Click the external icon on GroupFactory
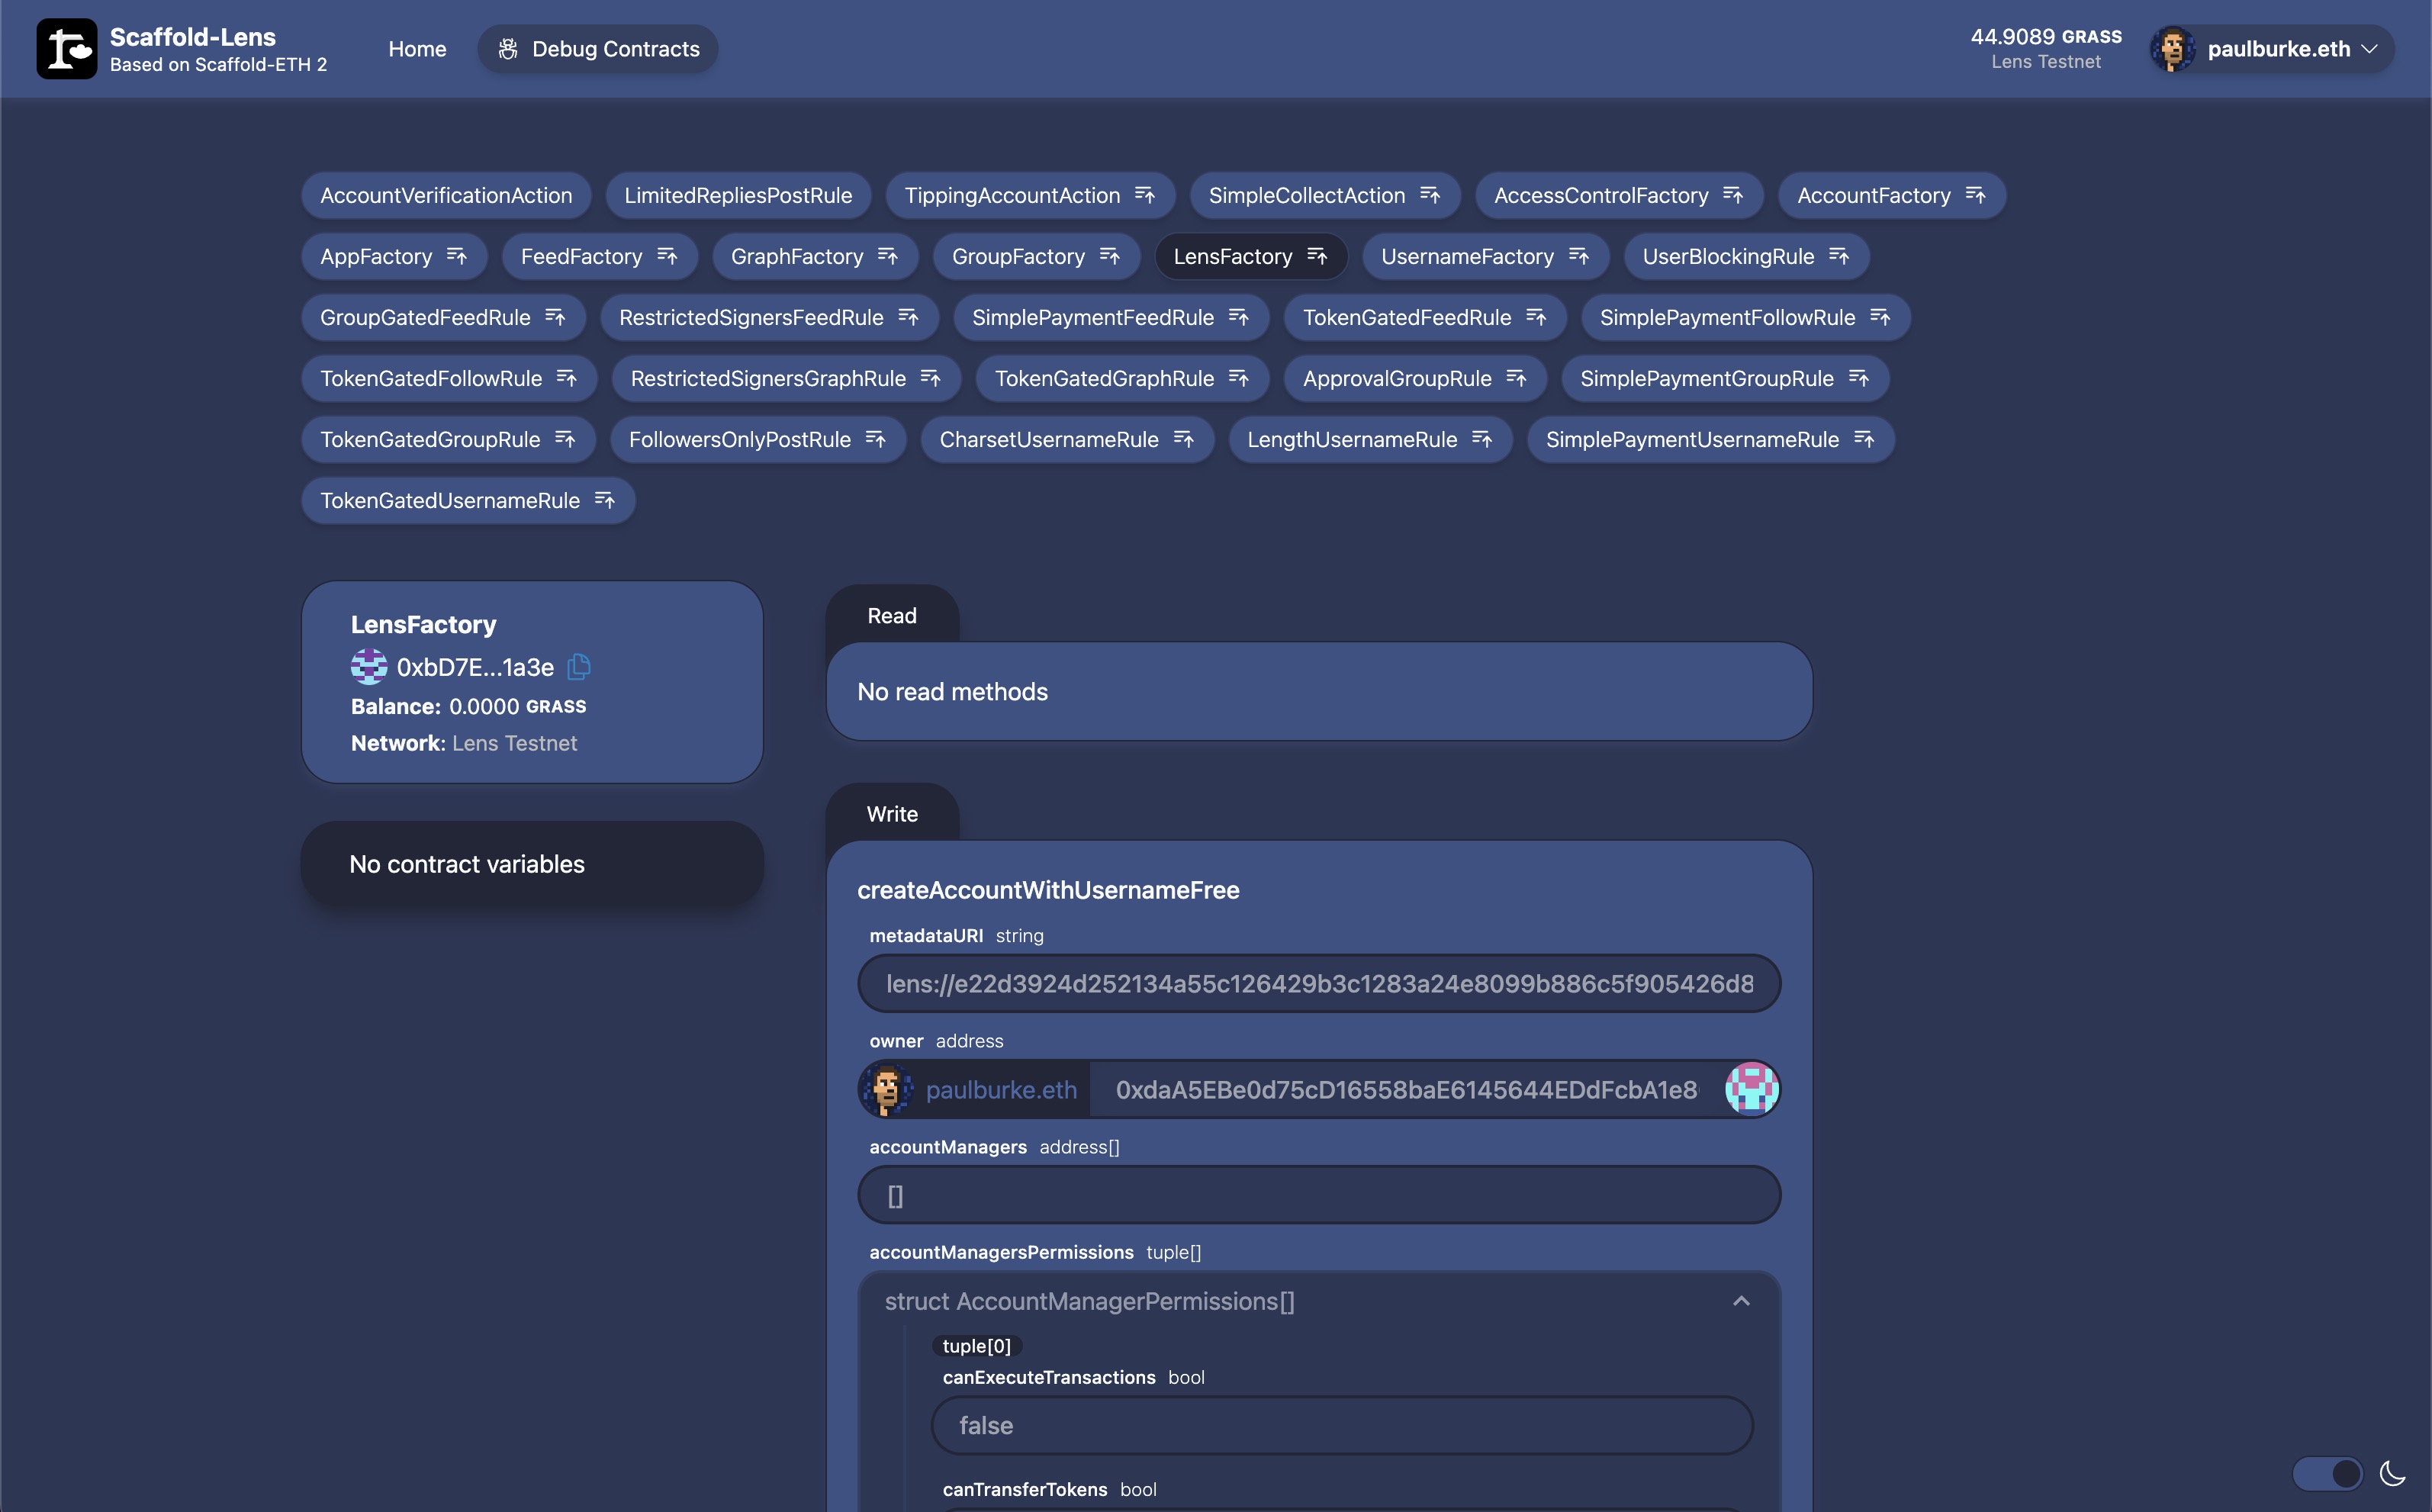The image size is (2432, 1512). tap(1110, 256)
